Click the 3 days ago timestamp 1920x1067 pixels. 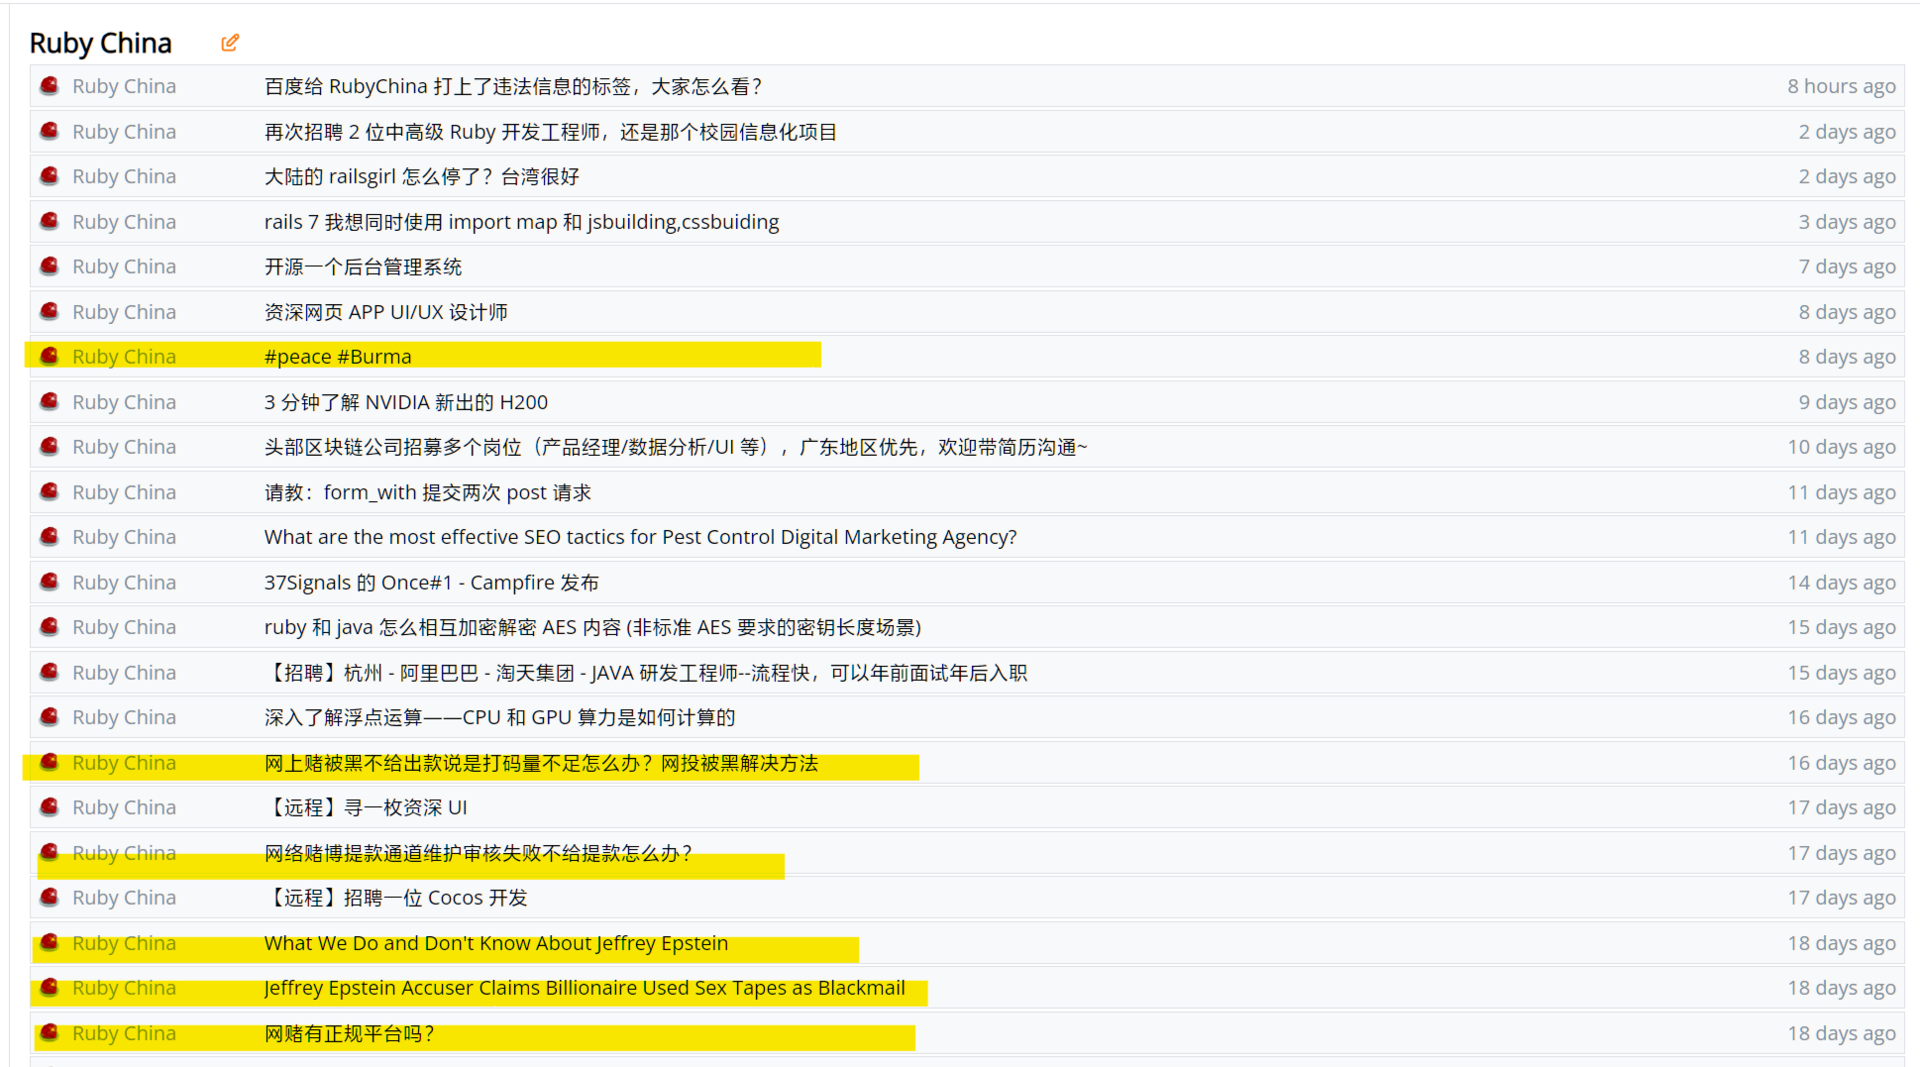point(1847,221)
